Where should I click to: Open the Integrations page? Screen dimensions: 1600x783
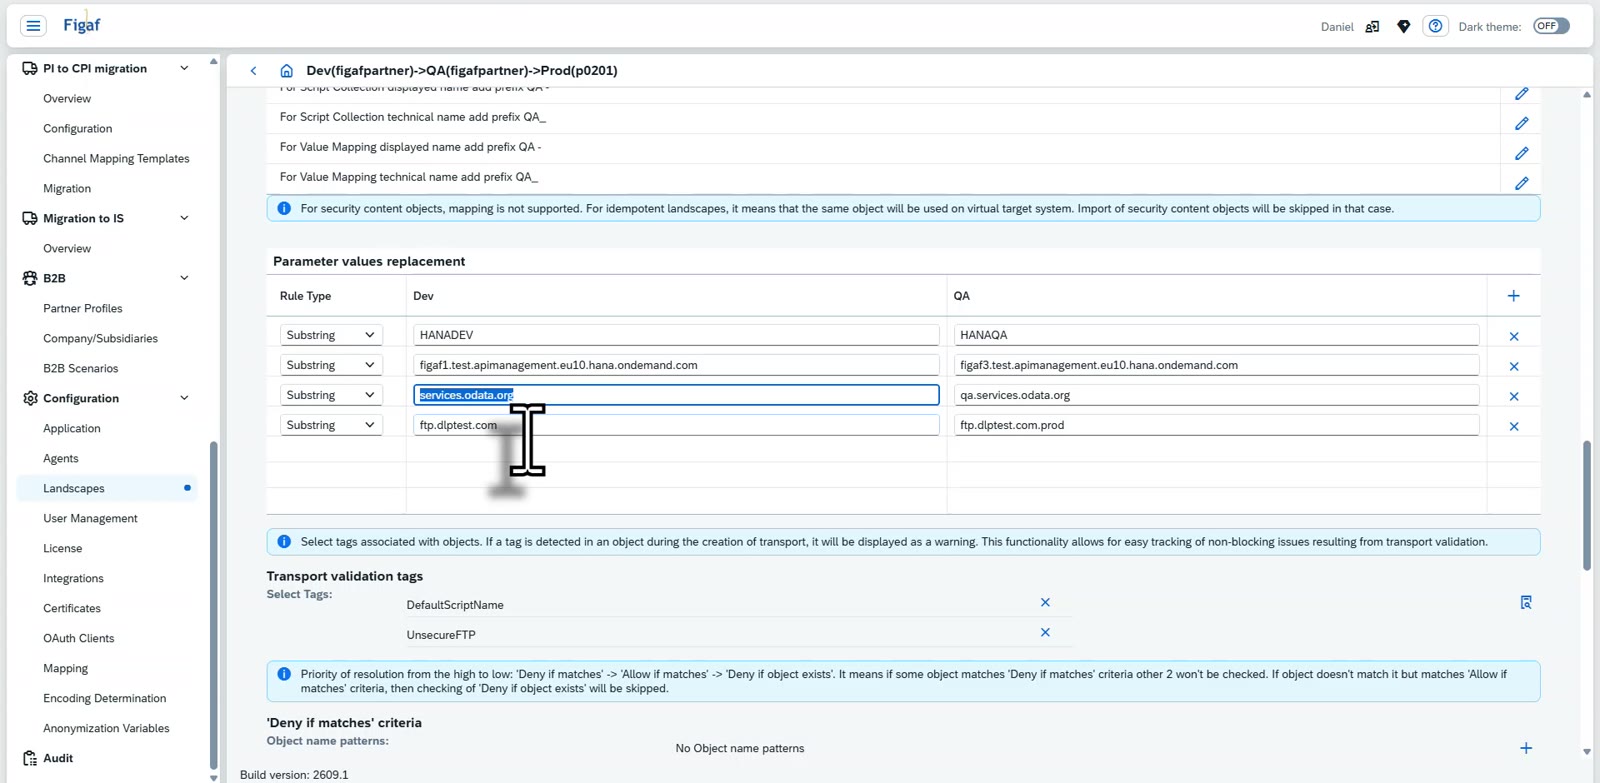(73, 579)
